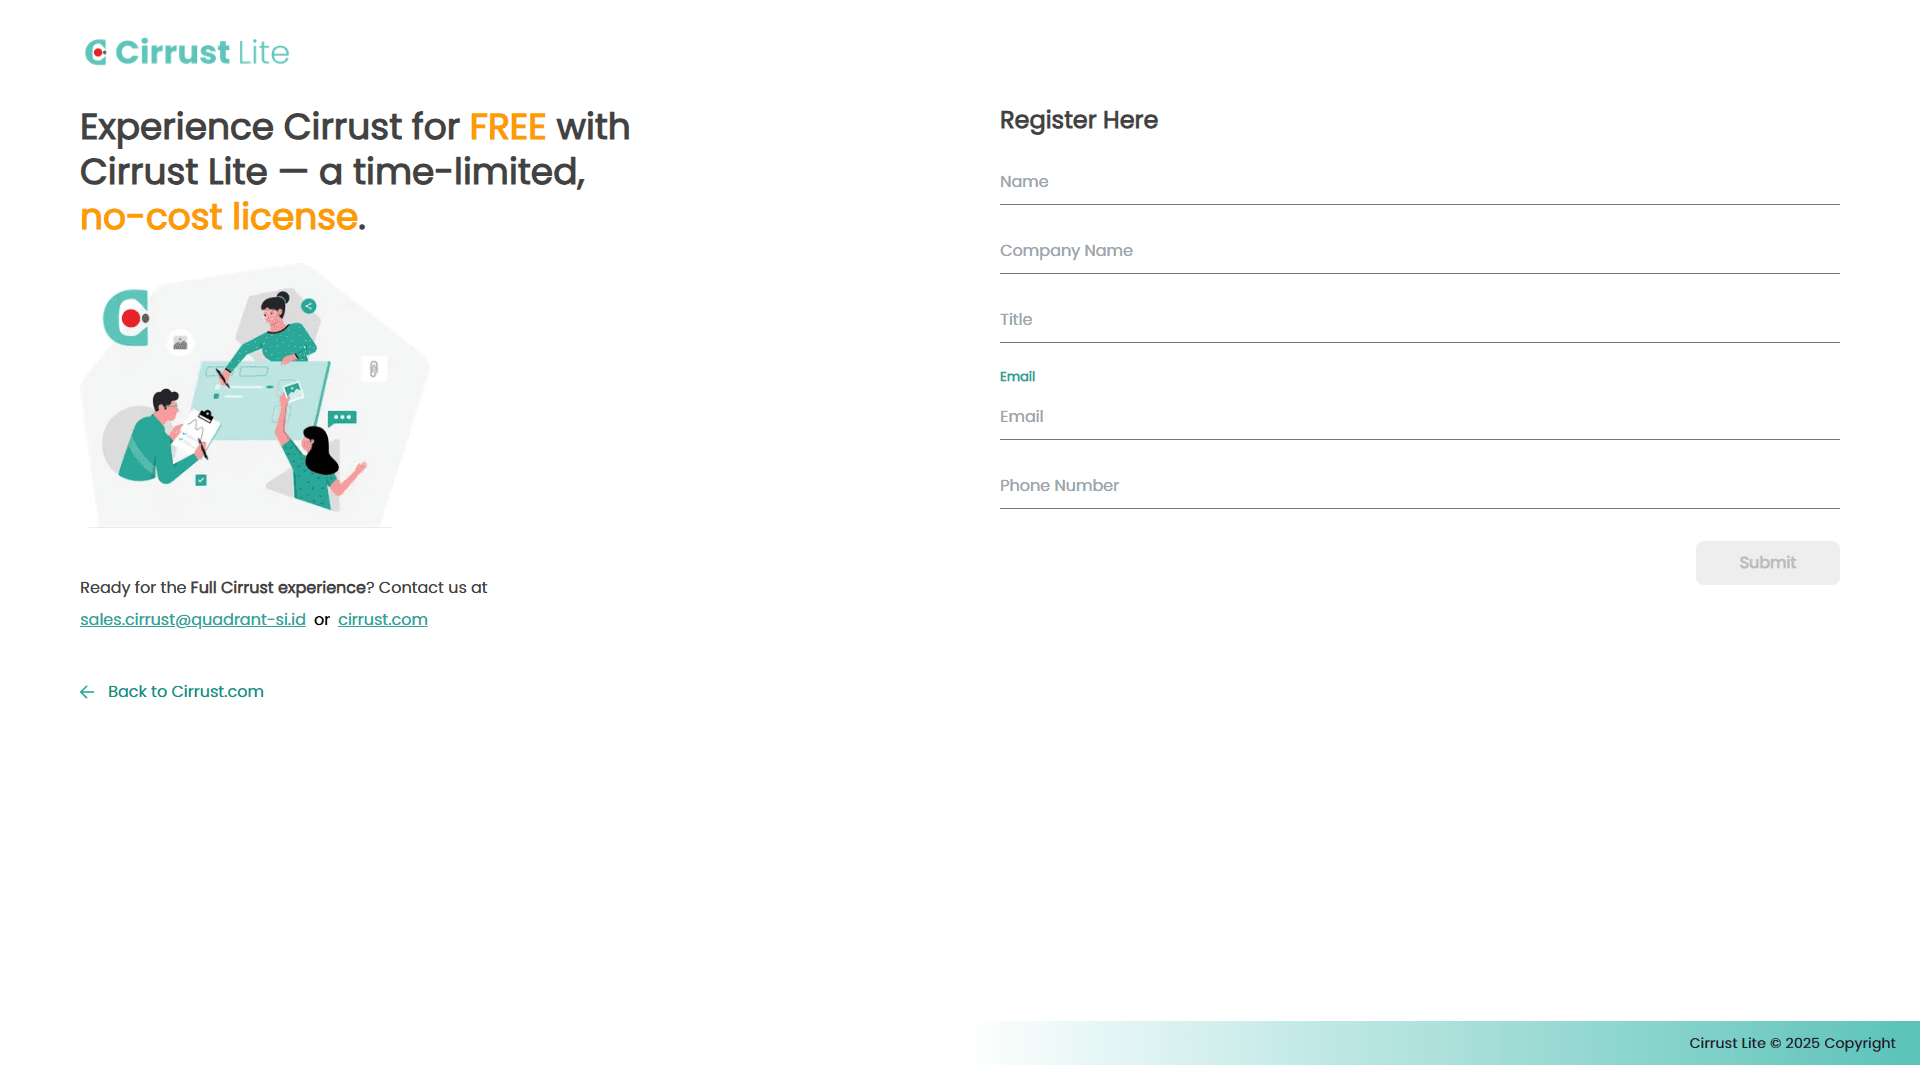Image resolution: width=1920 pixels, height=1065 pixels.
Task: Click the paperclip attachment icon in the illustration
Action: click(x=373, y=369)
